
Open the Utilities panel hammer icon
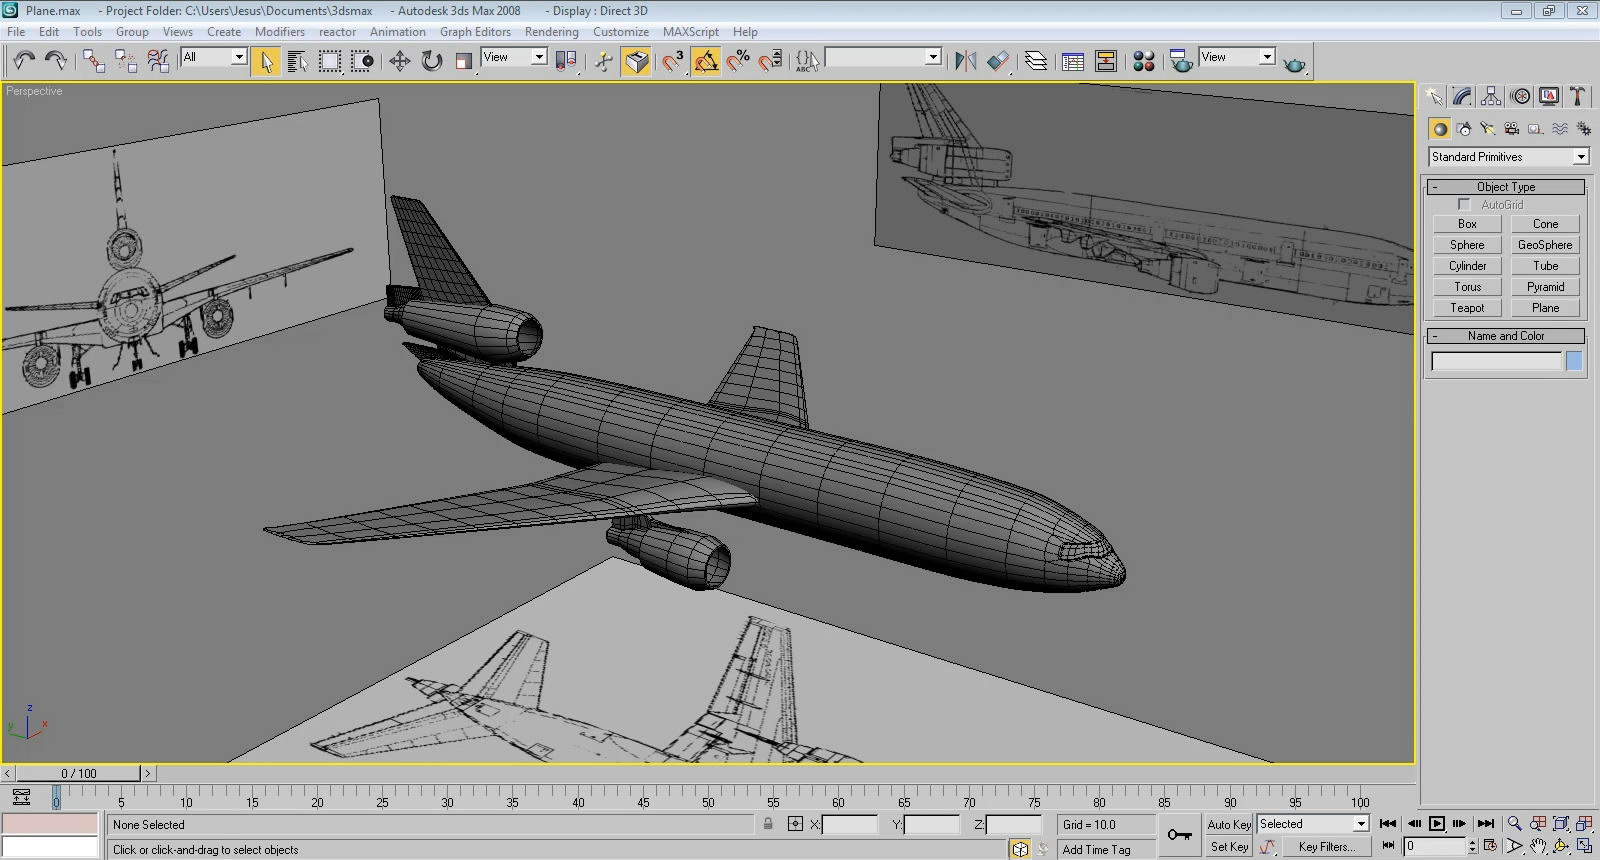pyautogui.click(x=1577, y=97)
